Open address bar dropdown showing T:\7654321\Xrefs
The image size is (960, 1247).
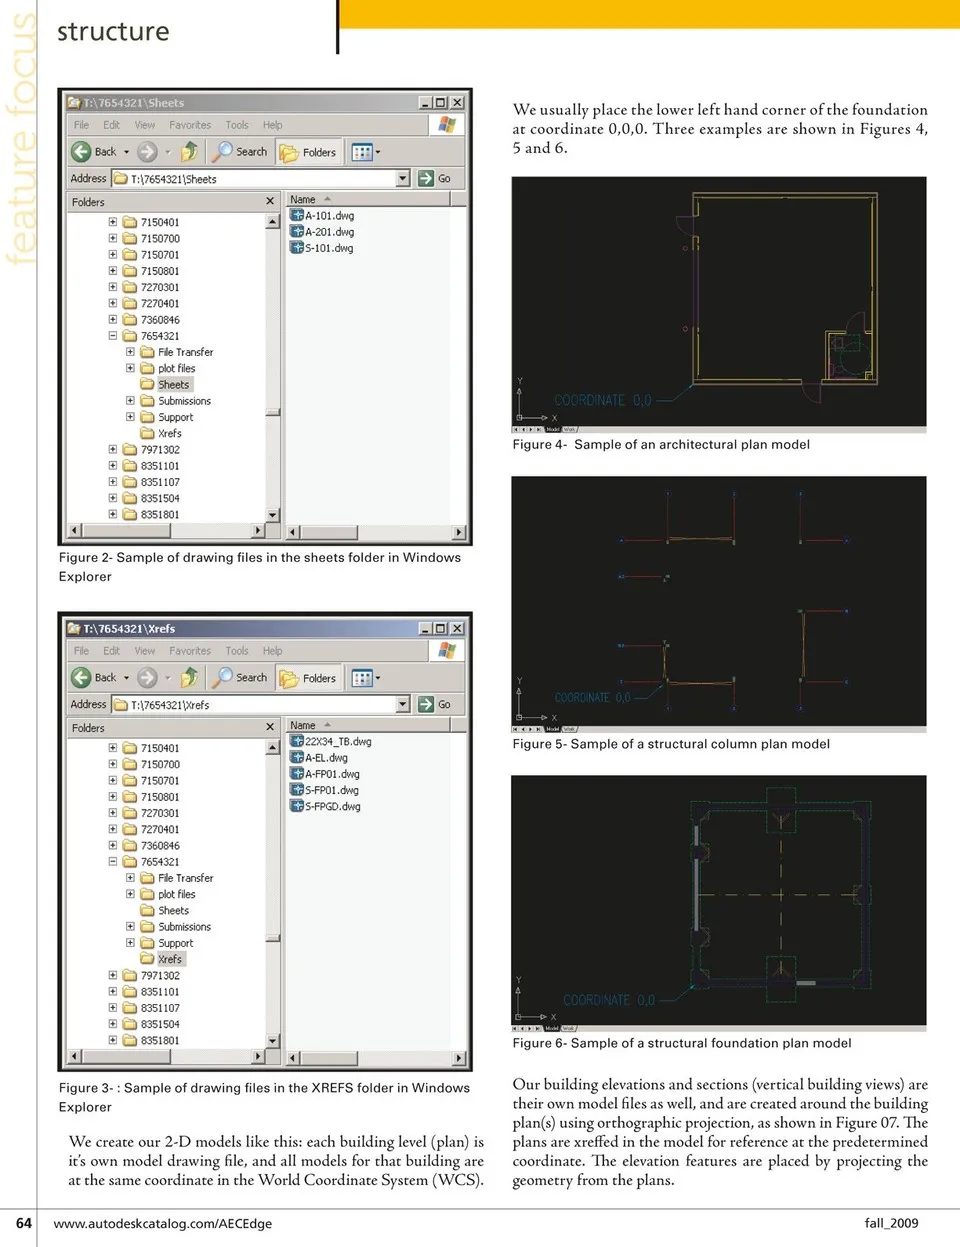403,705
